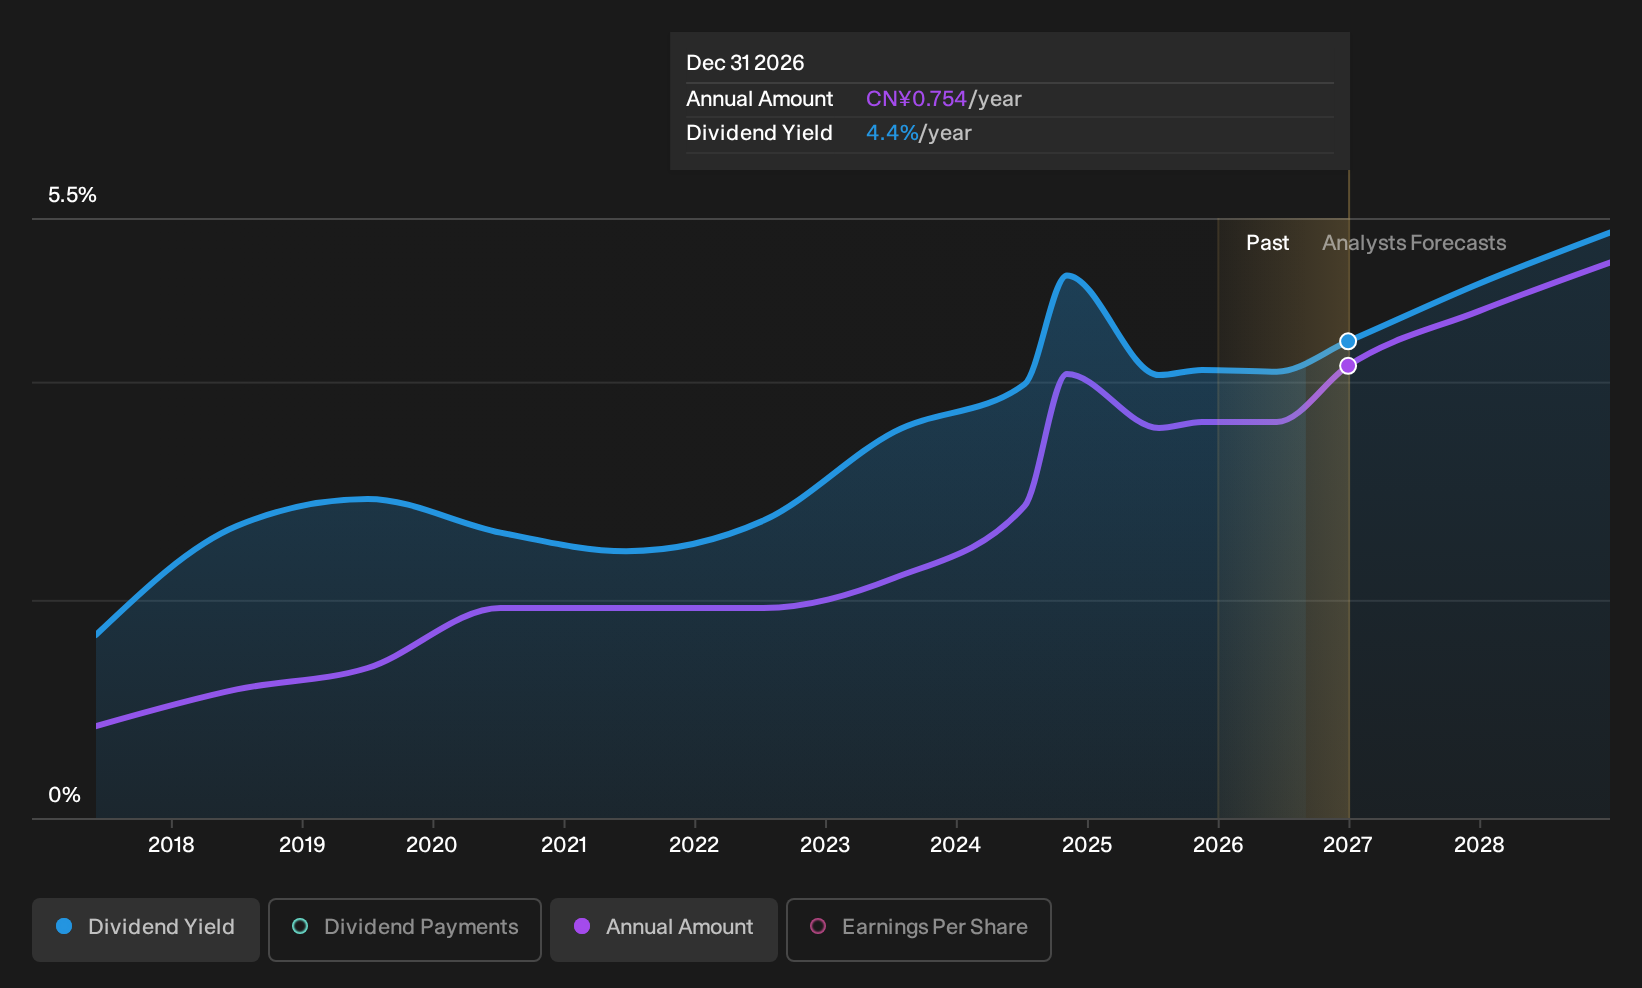Click the 2026 x-axis label
The width and height of the screenshot is (1642, 988).
point(1218,845)
